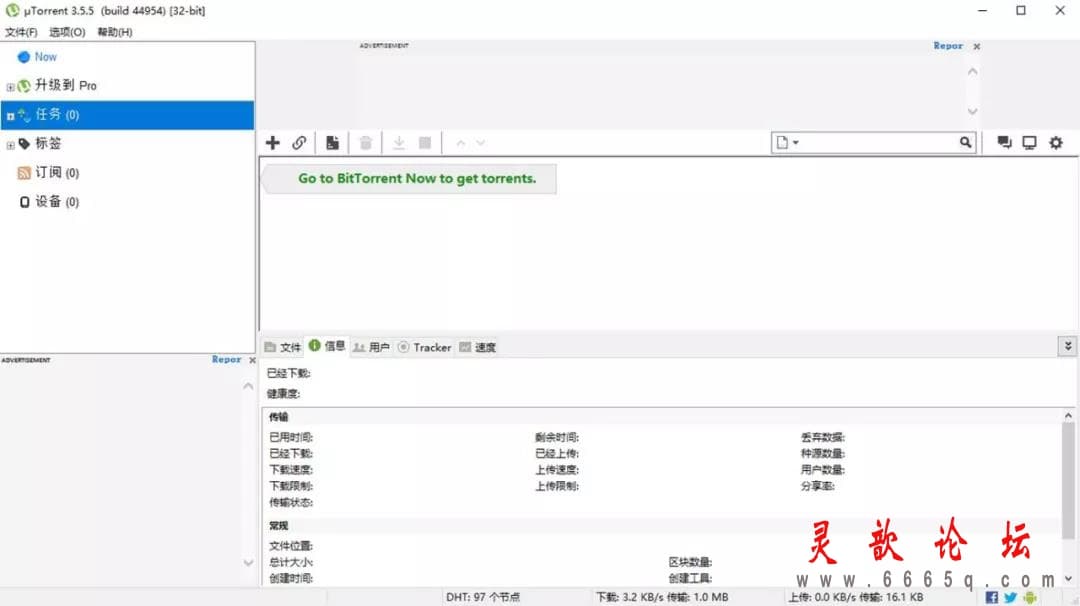Collapse the 任务 tree node toggle

10,116
